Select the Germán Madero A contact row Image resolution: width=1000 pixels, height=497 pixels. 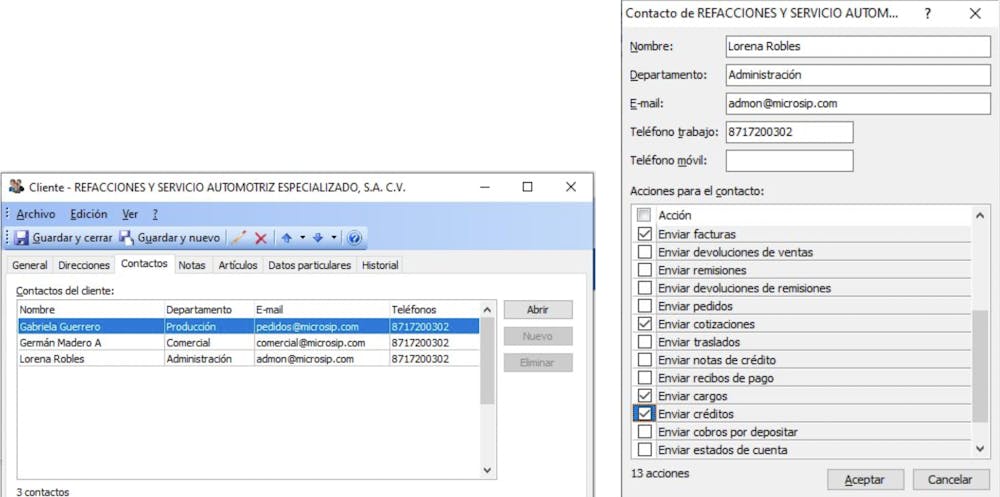click(248, 343)
